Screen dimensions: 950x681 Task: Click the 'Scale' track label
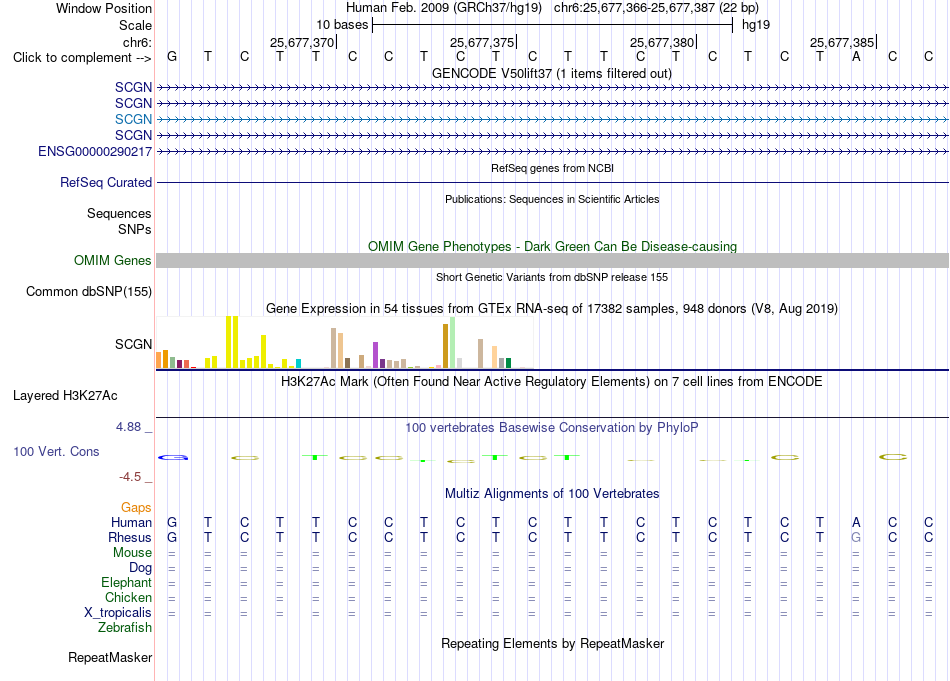tap(135, 25)
